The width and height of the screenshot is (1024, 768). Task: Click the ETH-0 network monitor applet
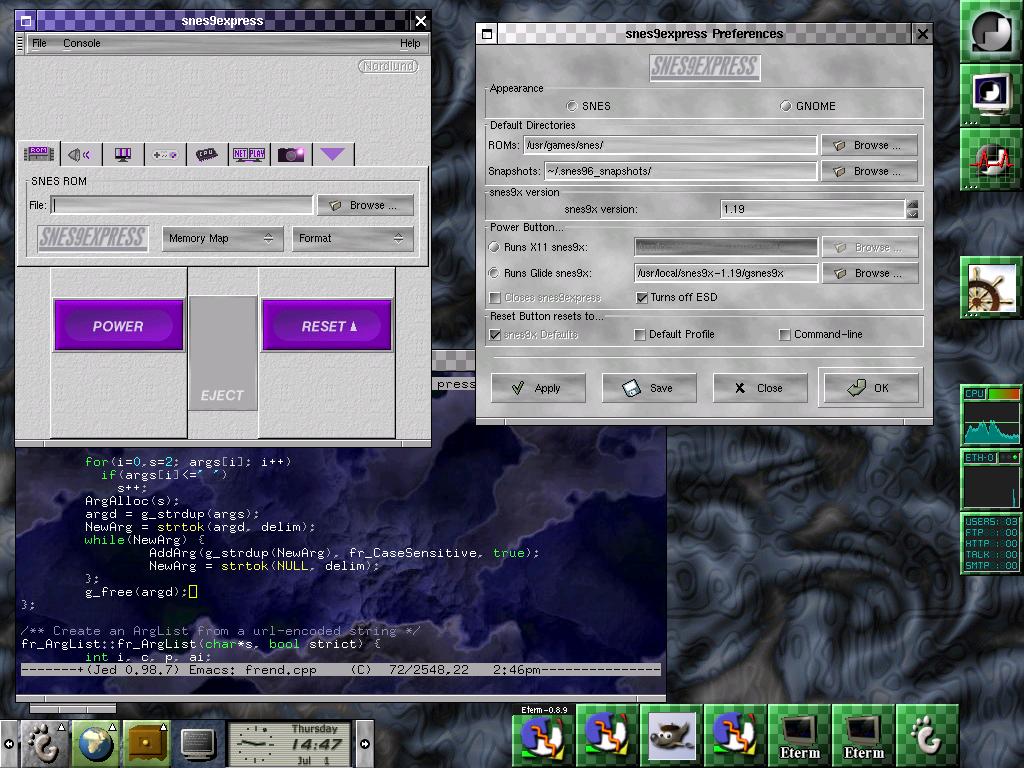pos(991,479)
